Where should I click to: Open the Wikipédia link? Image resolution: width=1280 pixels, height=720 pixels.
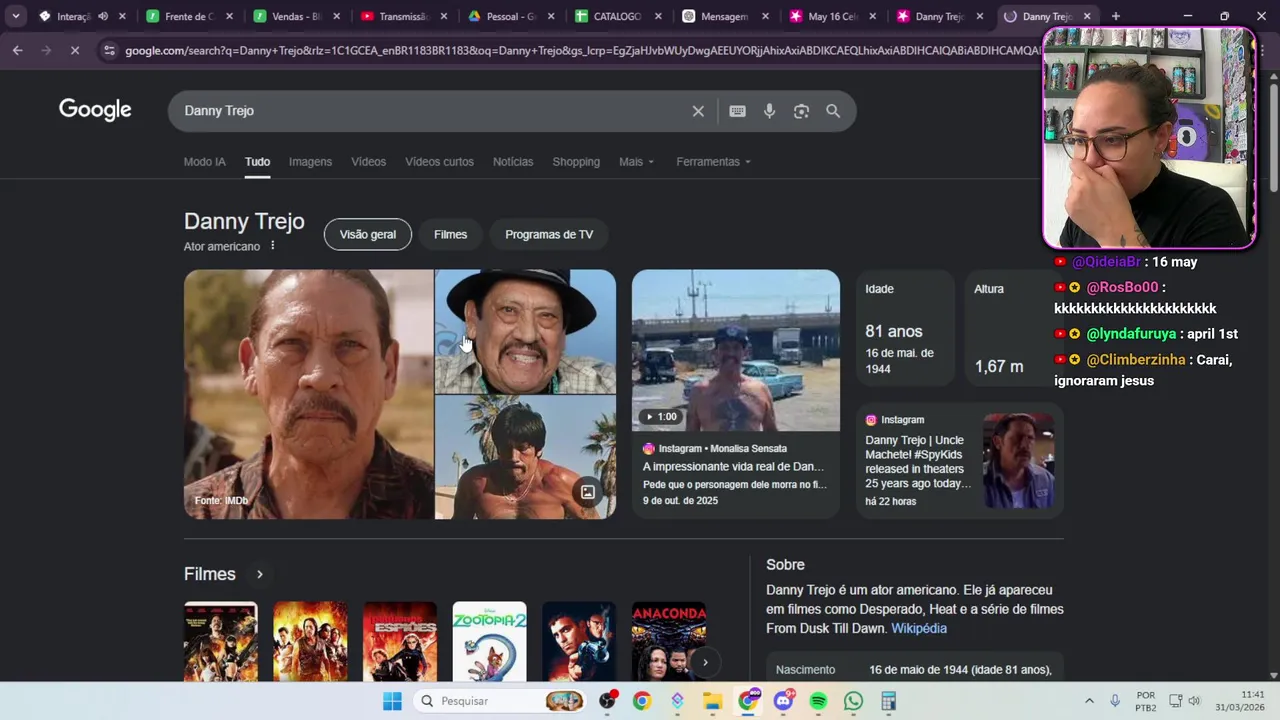pyautogui.click(x=919, y=628)
